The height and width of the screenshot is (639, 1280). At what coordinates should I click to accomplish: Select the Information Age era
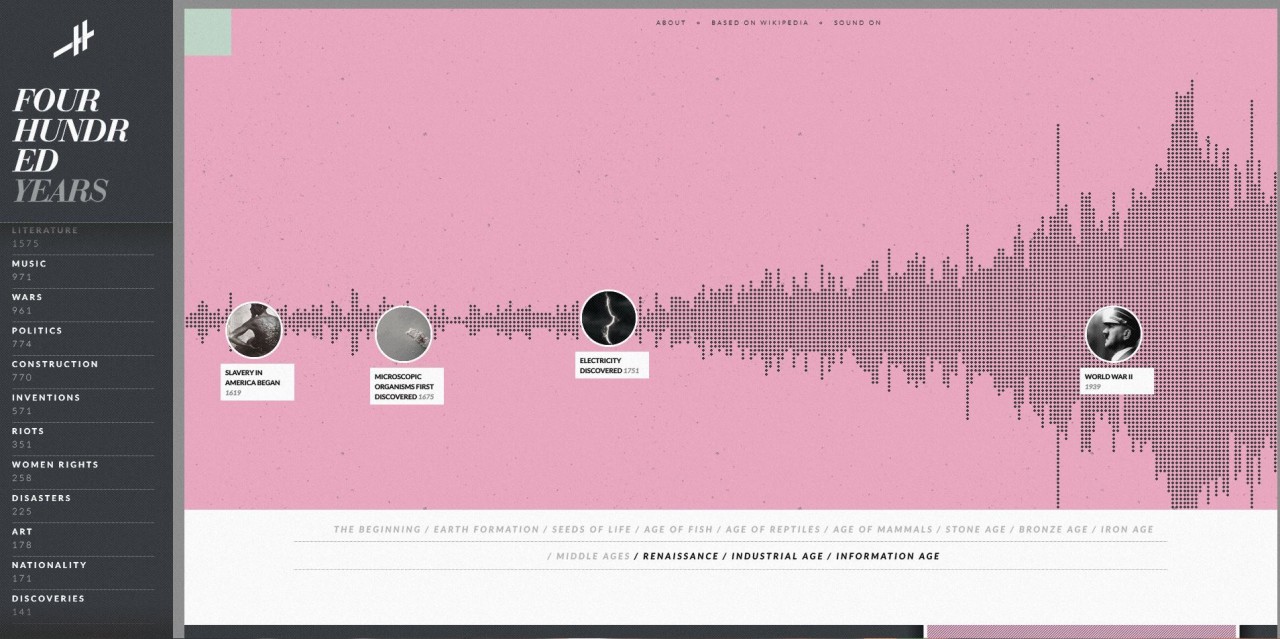(x=888, y=557)
